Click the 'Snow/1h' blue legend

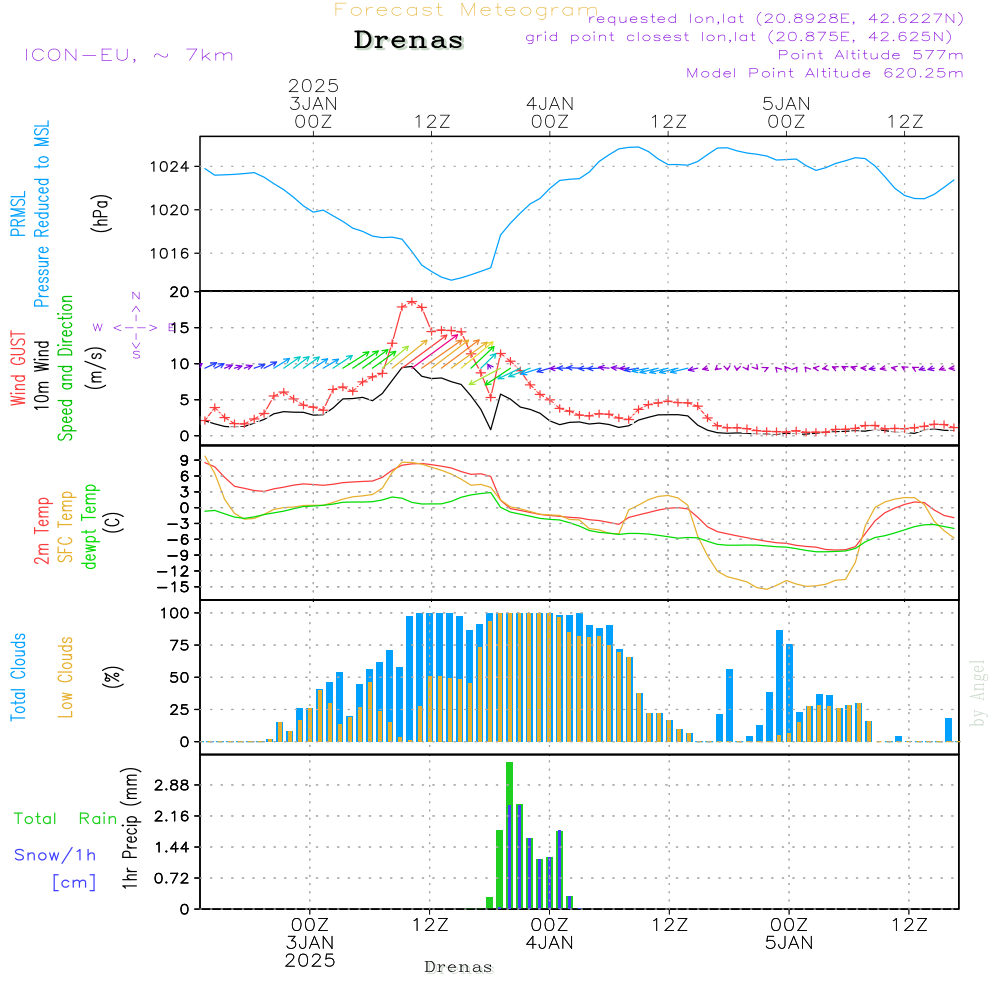click(x=55, y=855)
